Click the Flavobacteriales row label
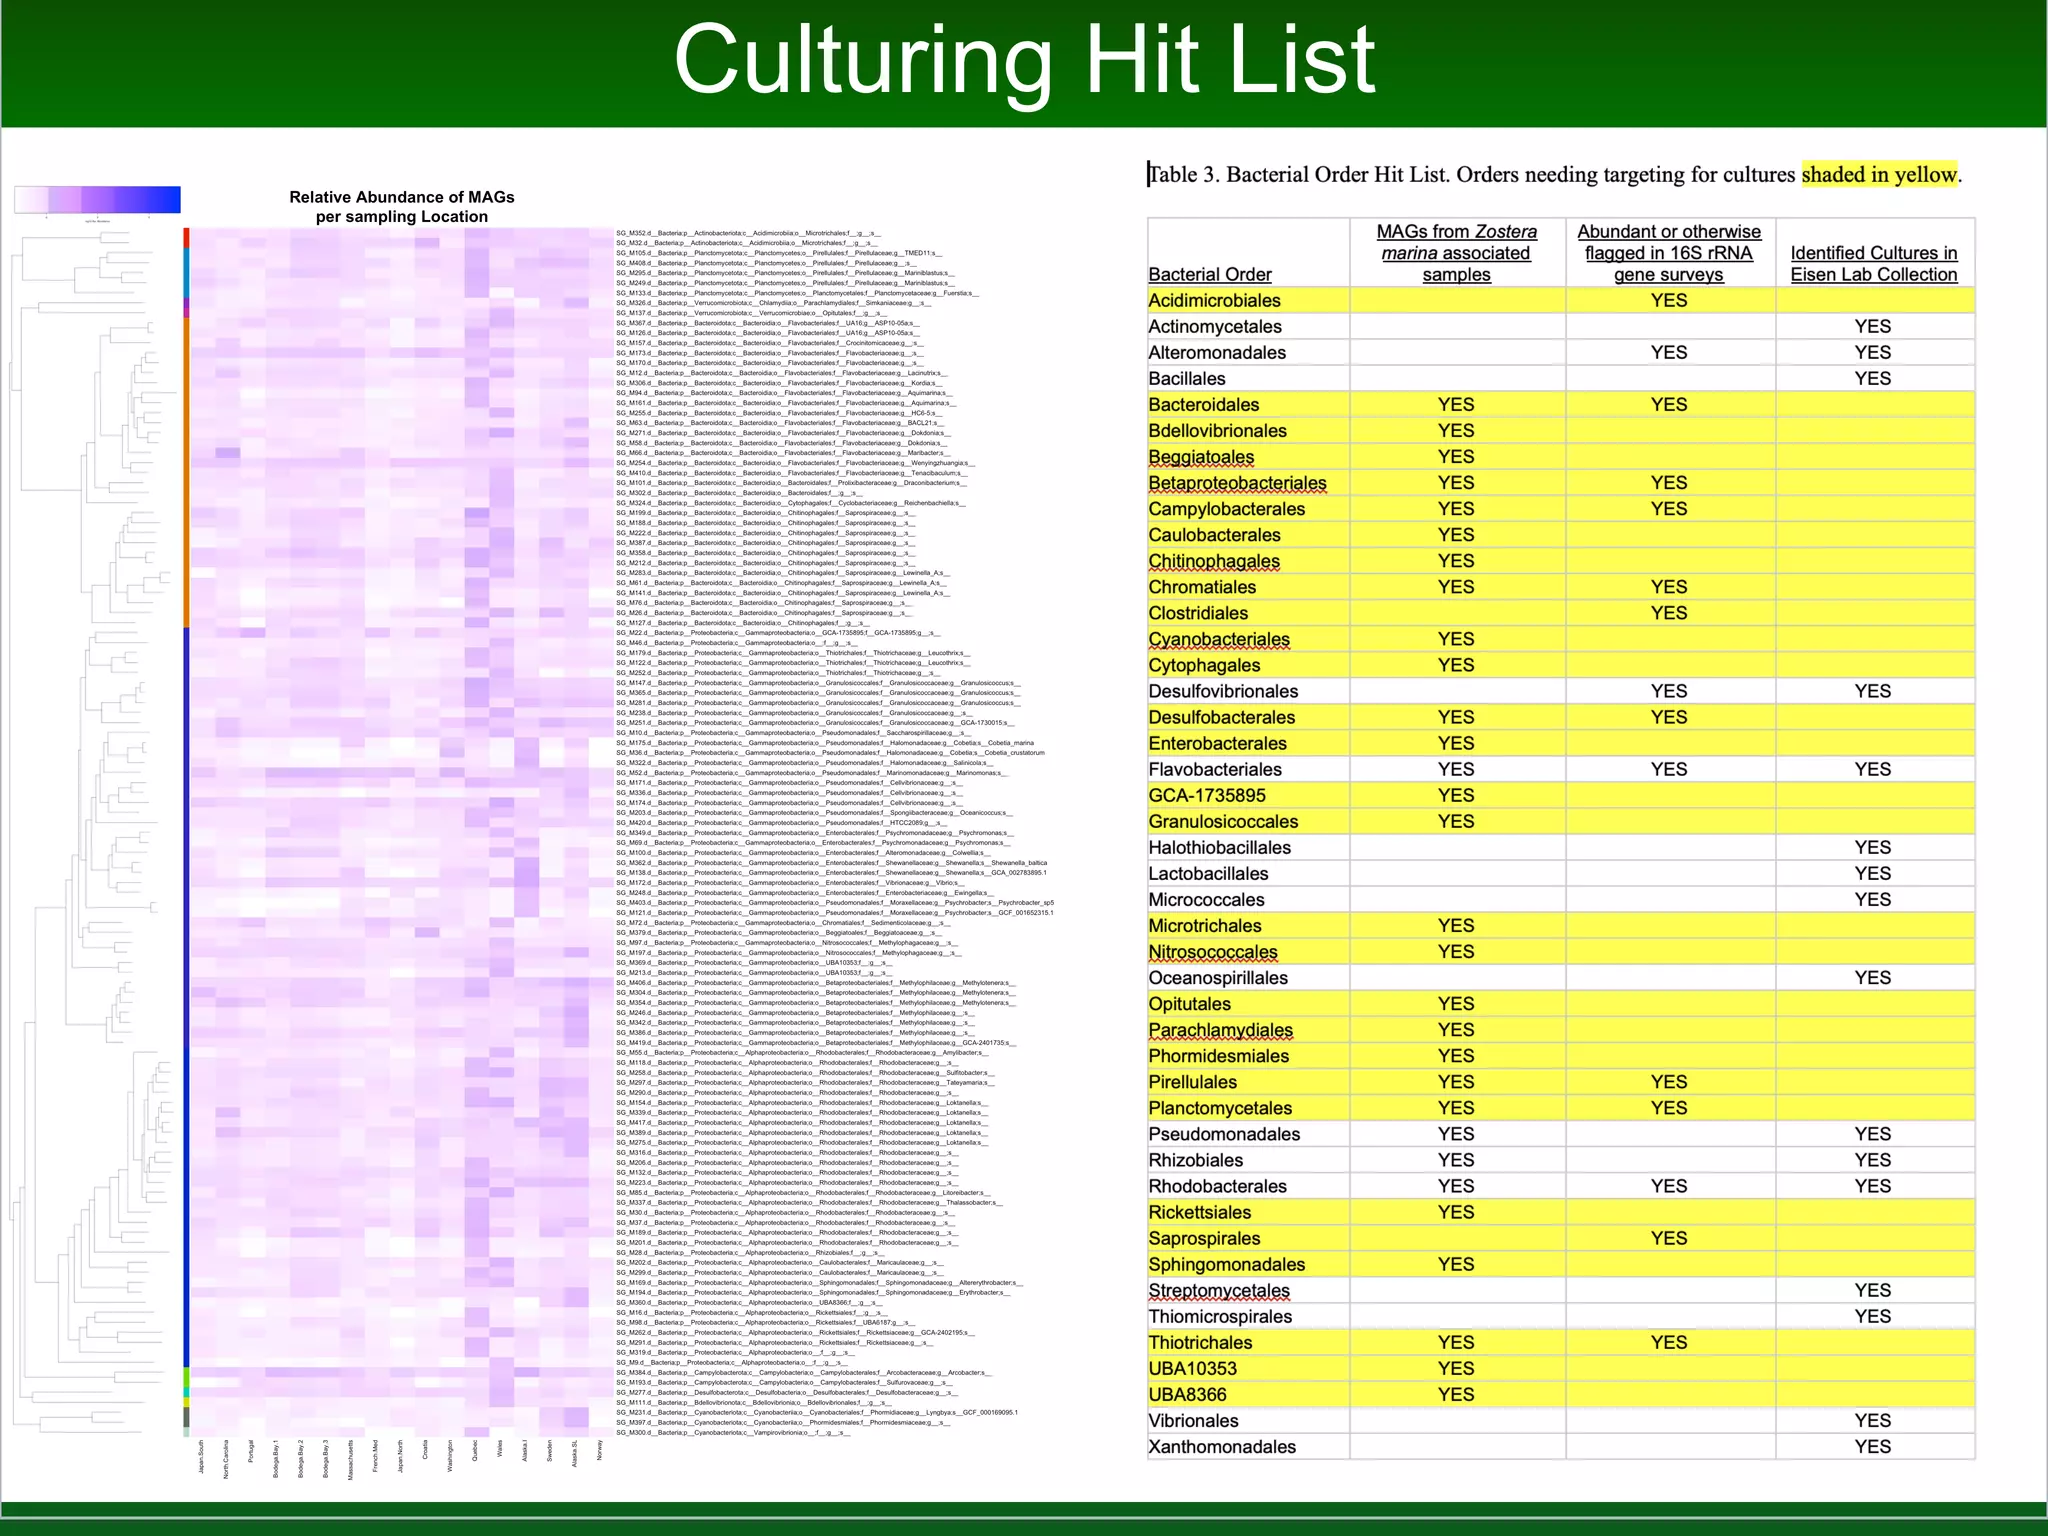 pyautogui.click(x=1214, y=770)
